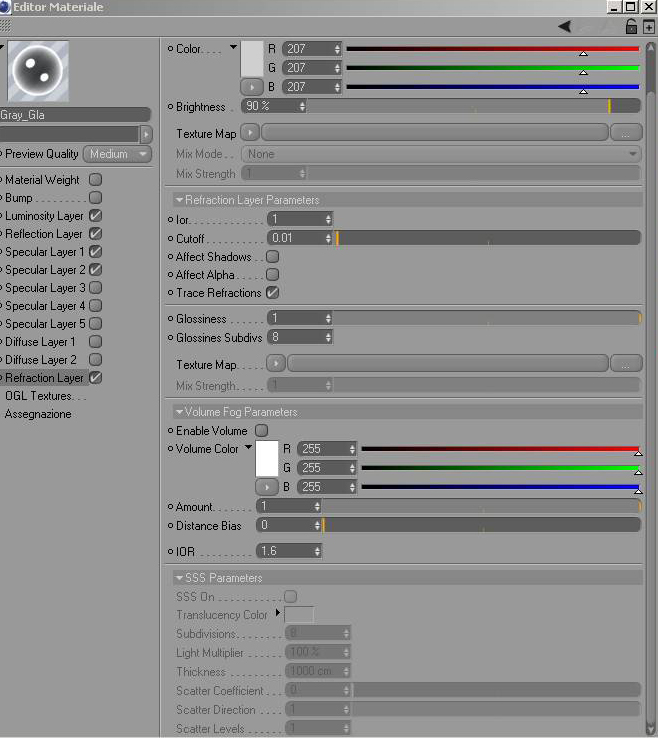
Task: Open Assegnazione section
Action: (x=38, y=414)
